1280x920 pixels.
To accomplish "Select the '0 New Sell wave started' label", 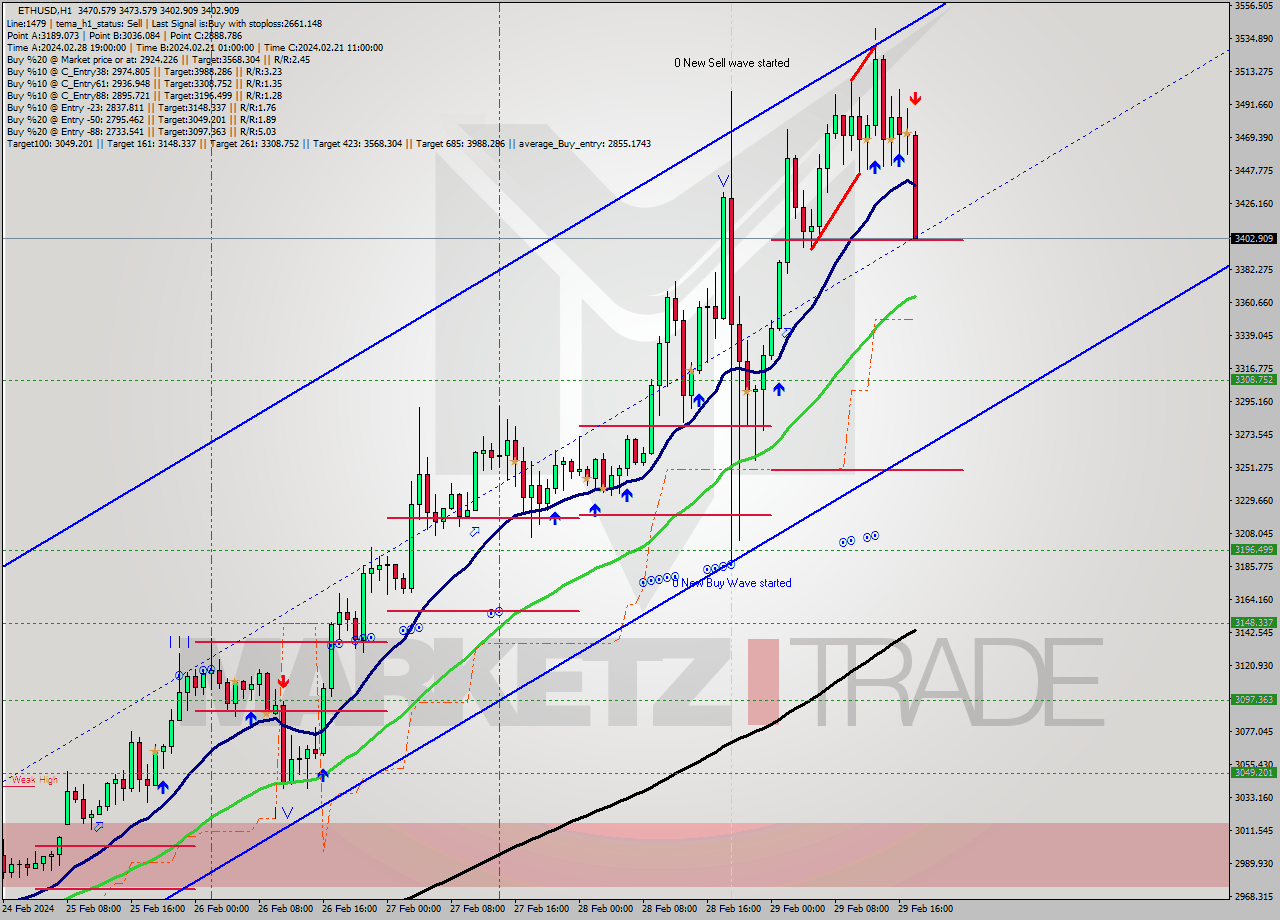I will pyautogui.click(x=732, y=63).
